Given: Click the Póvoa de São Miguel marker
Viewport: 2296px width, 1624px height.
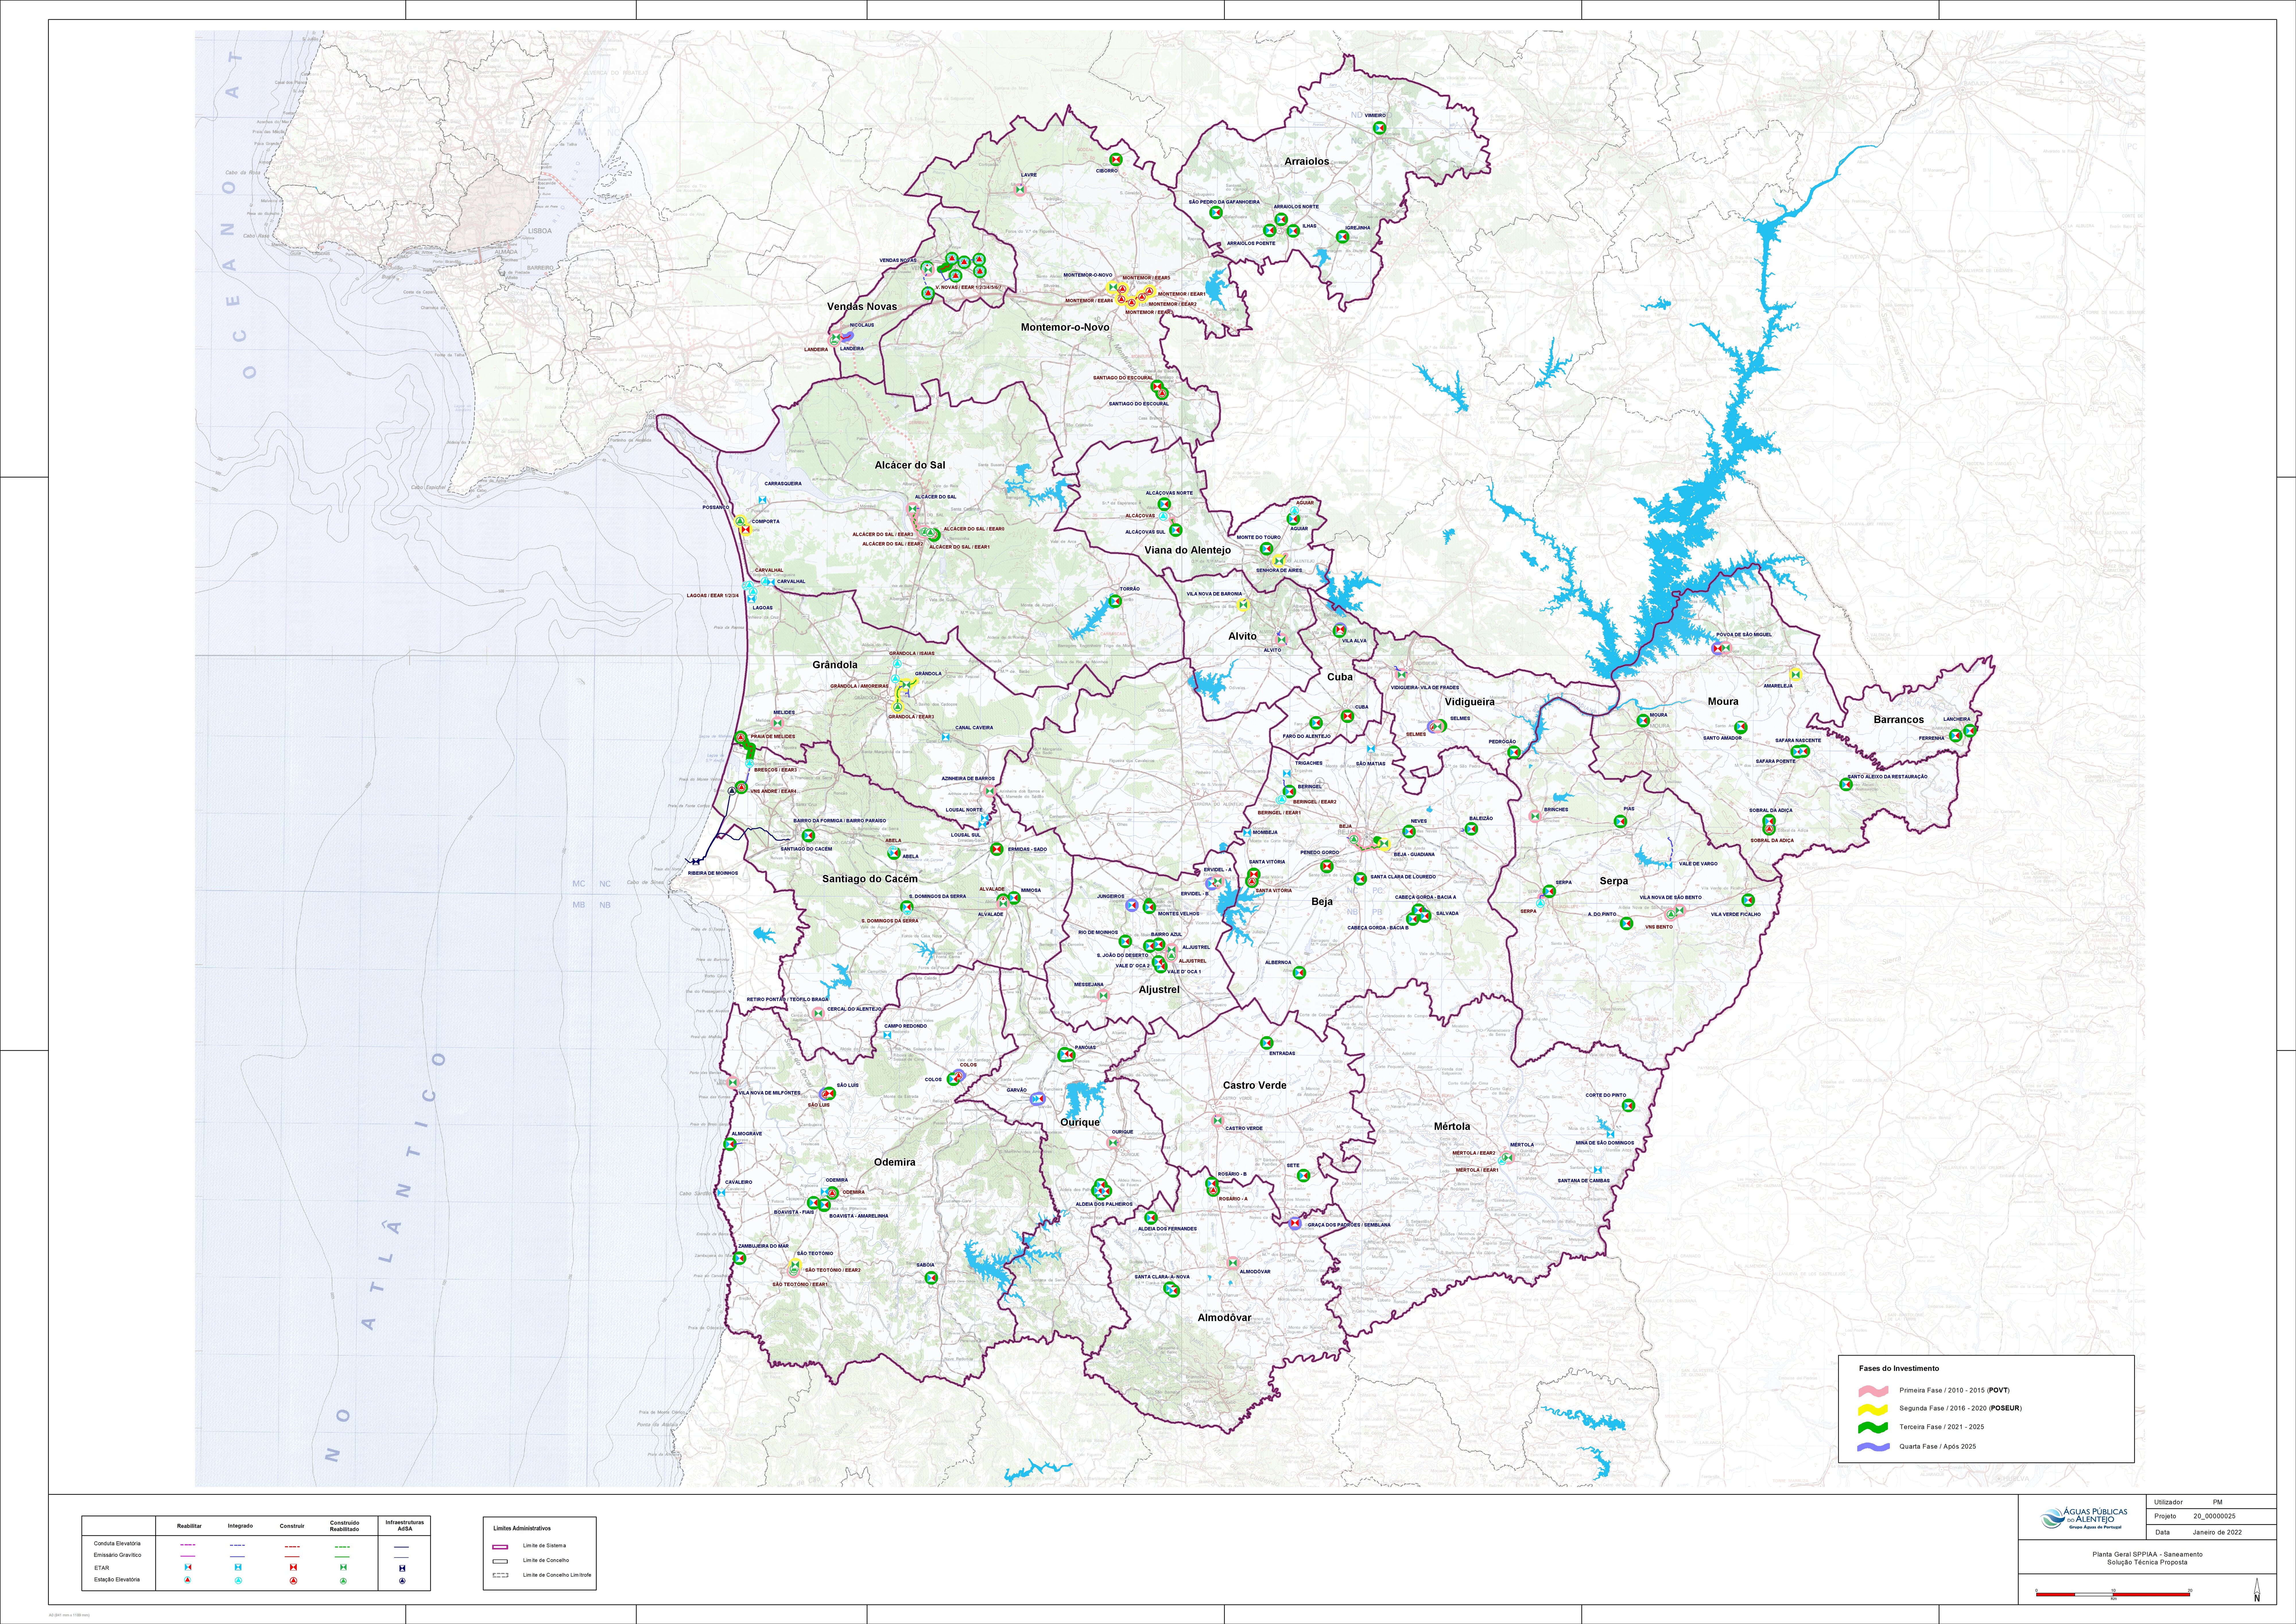Looking at the screenshot, I should click(x=1722, y=648).
